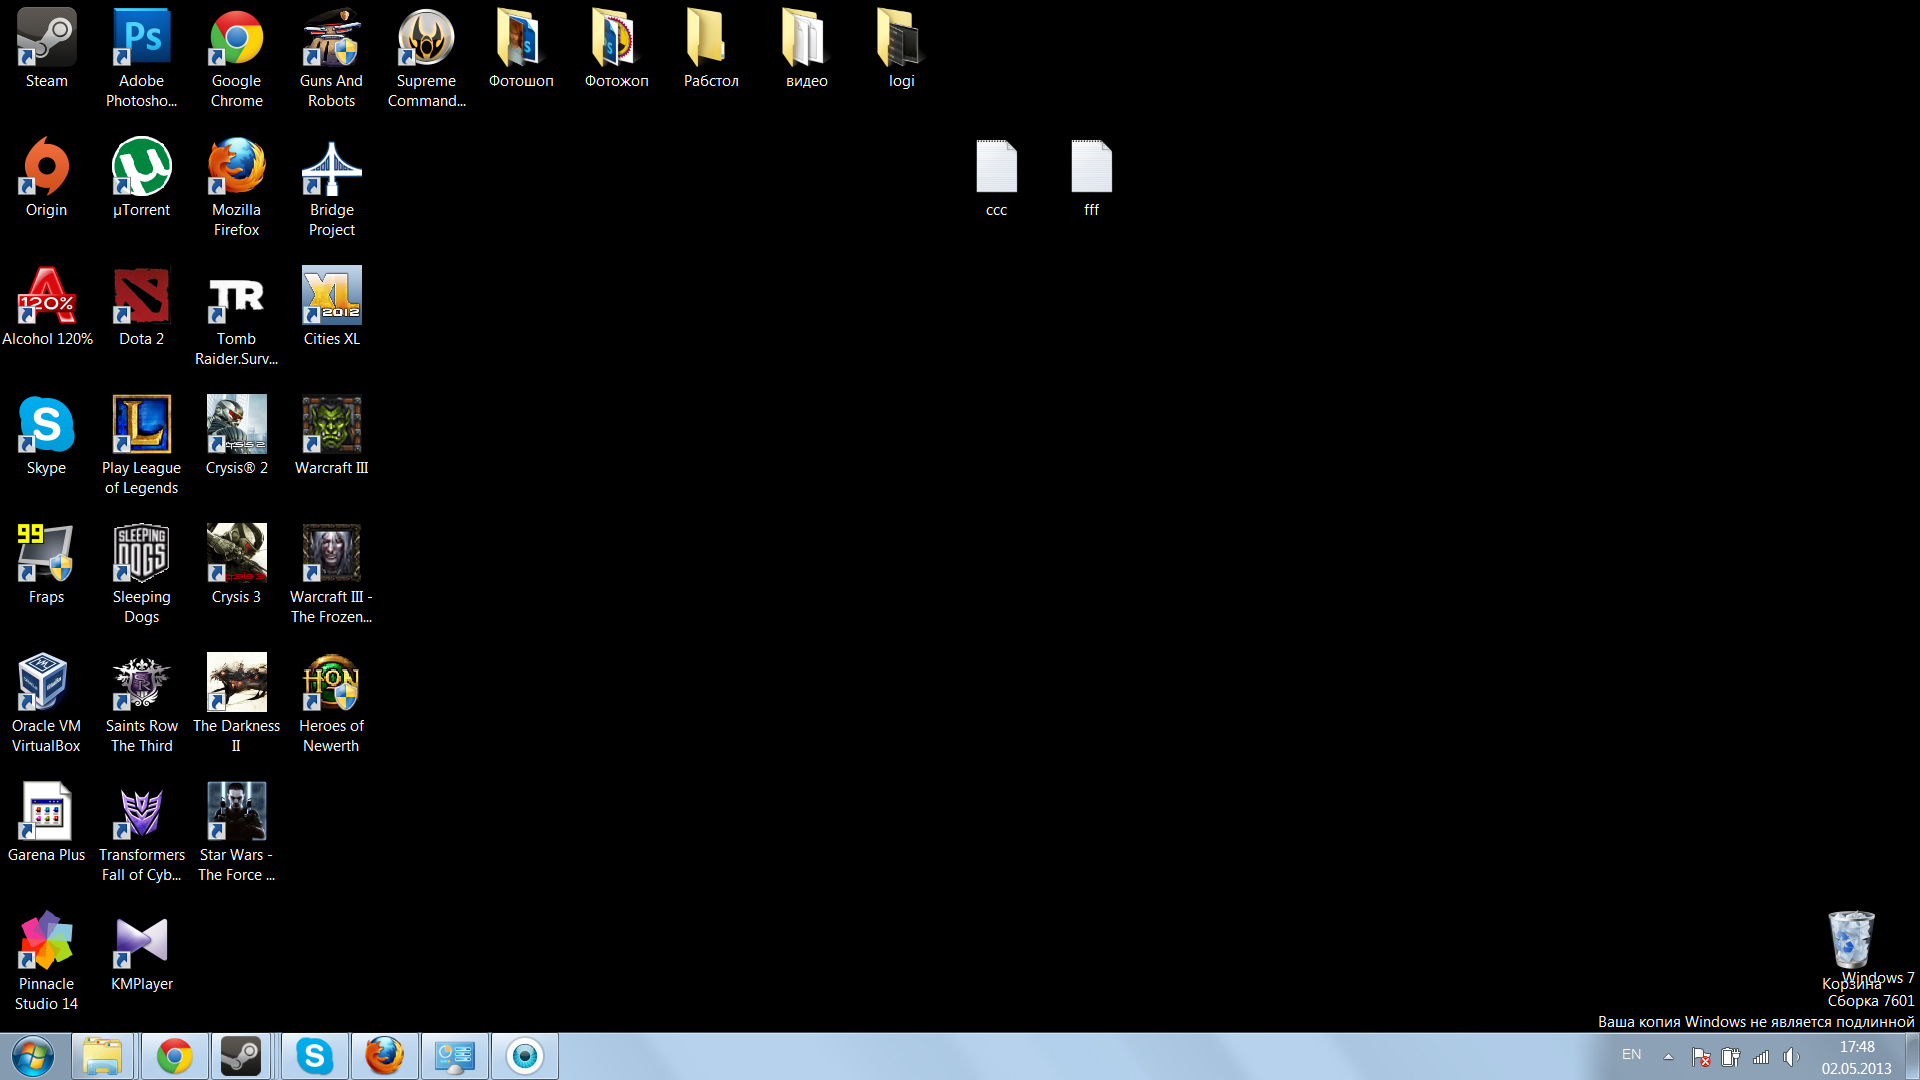
Task: Open the 'fff' text file
Action: point(1091,165)
